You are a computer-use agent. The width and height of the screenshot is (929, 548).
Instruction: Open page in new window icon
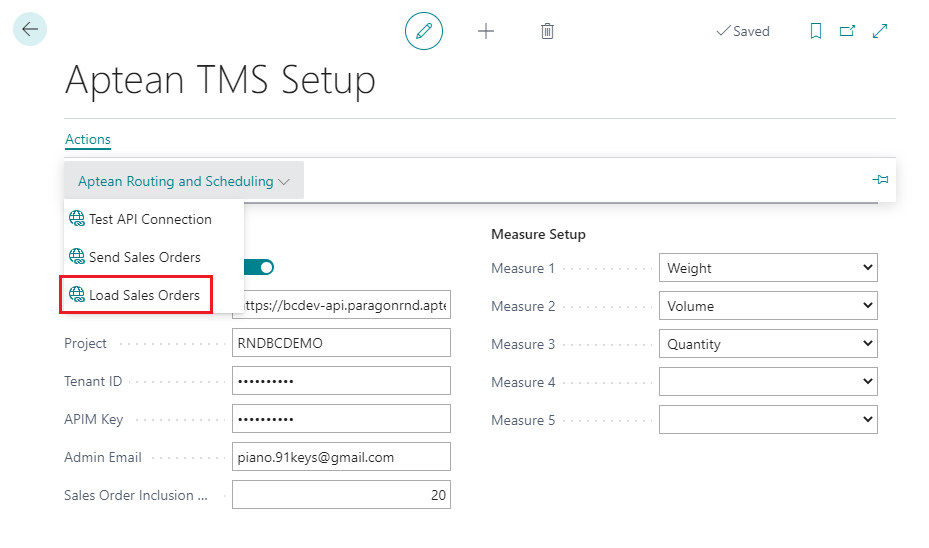tap(847, 31)
